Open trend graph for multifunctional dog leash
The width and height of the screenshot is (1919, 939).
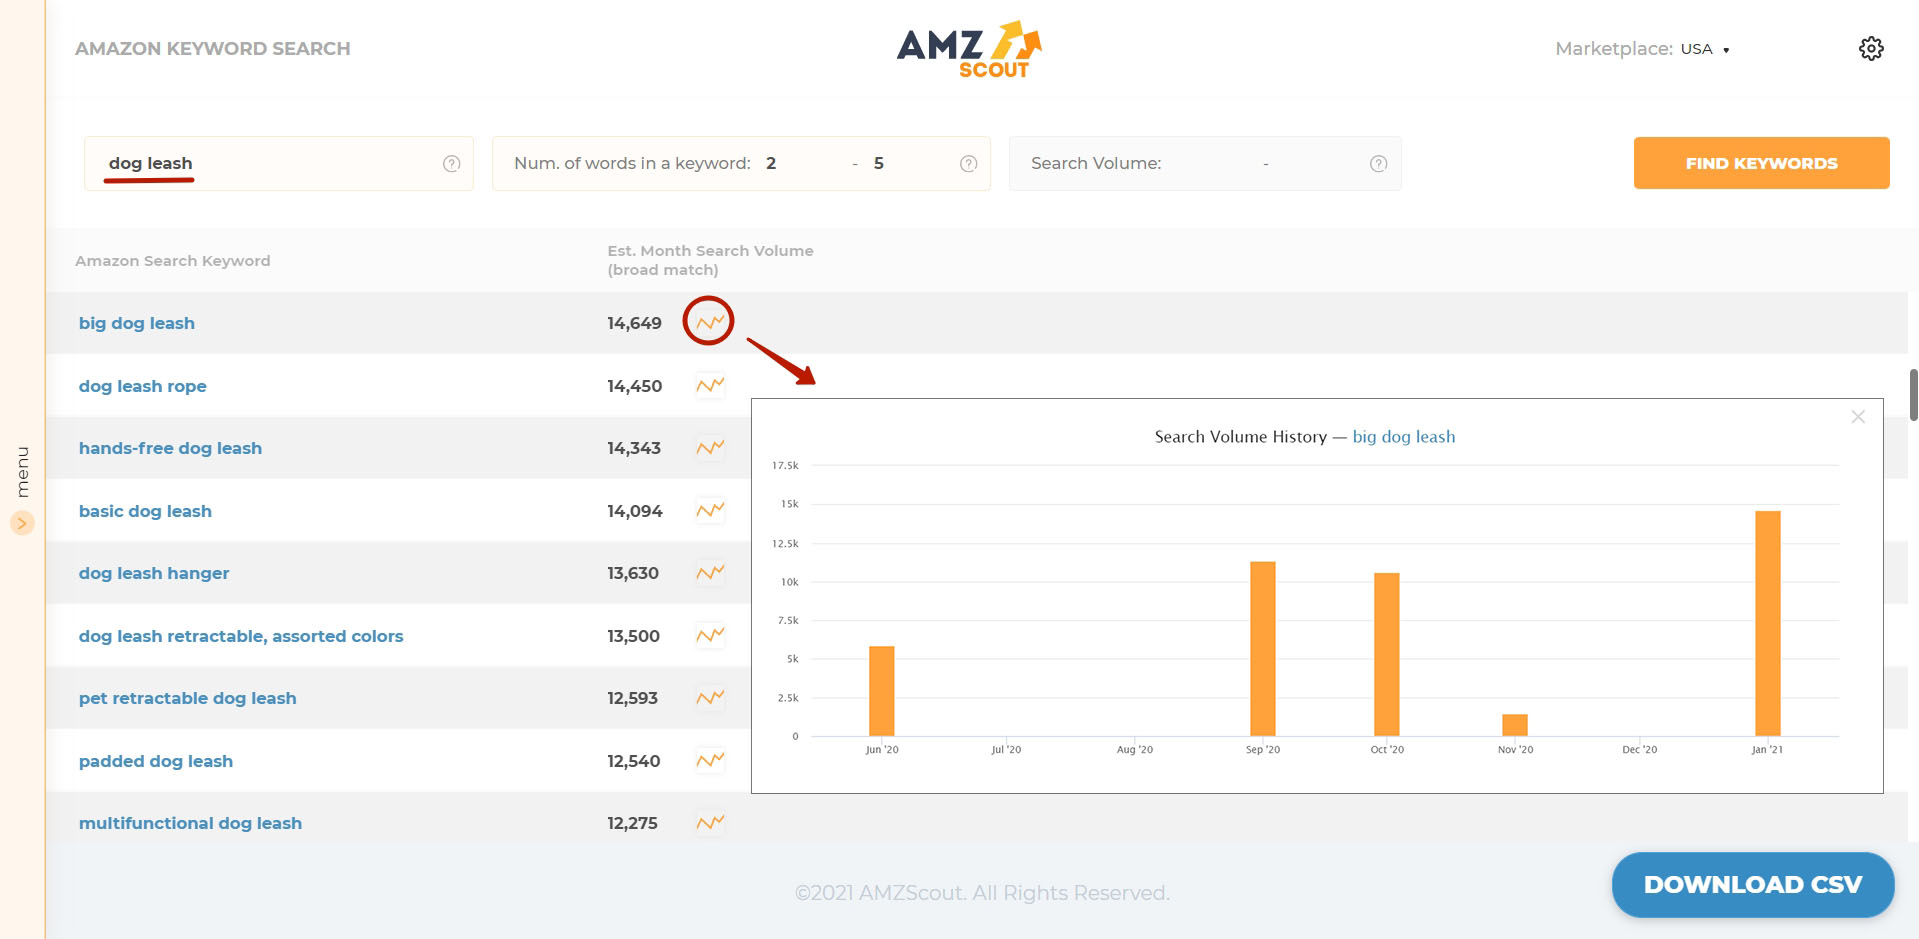[708, 823]
